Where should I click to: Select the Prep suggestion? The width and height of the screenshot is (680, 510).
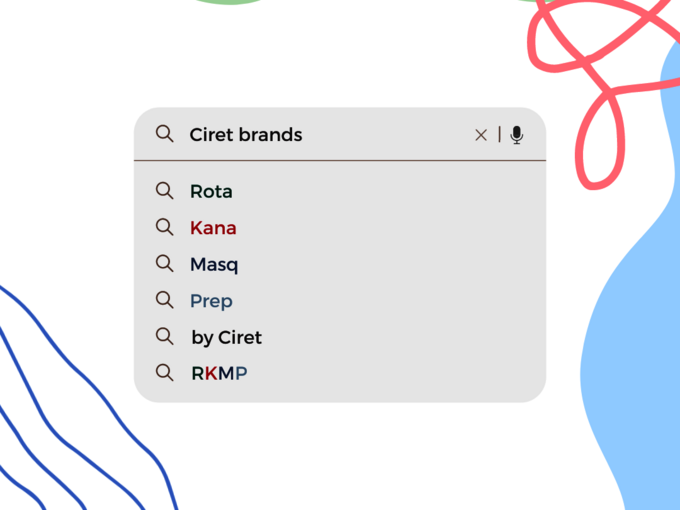[211, 301]
